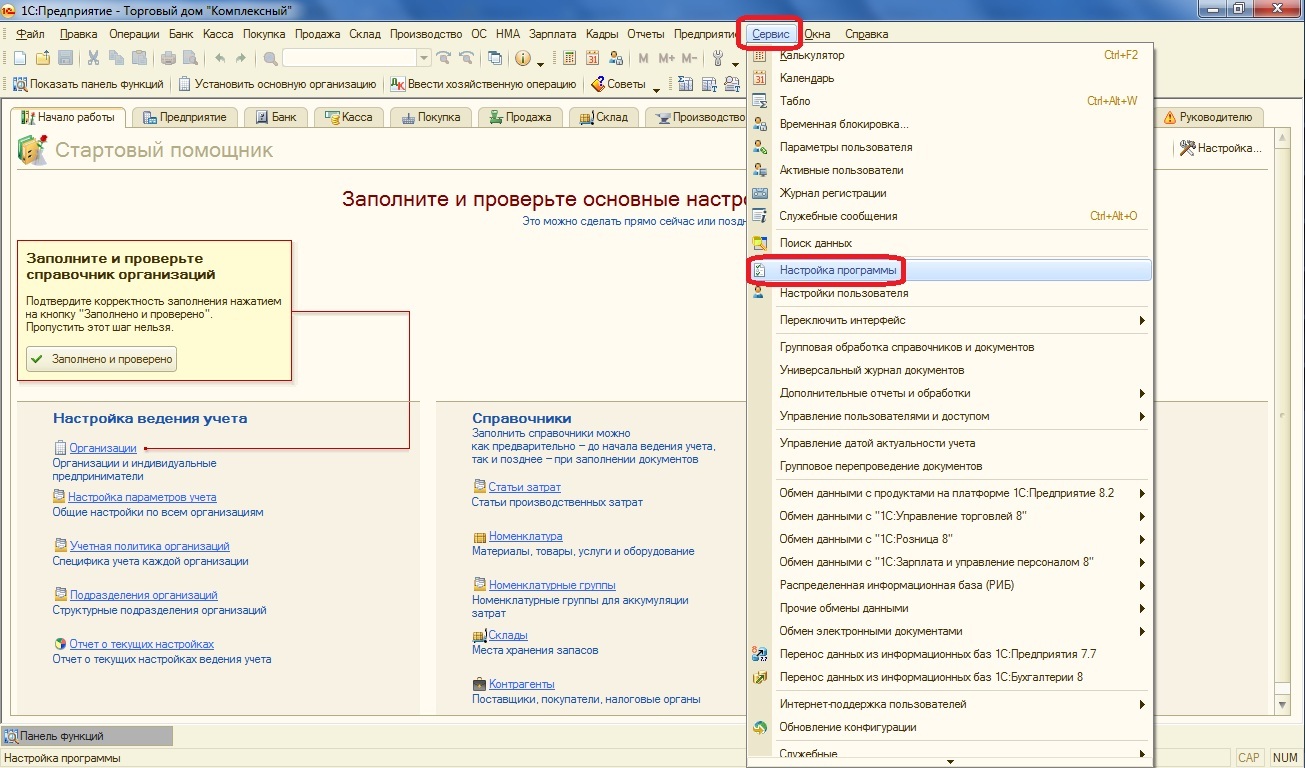Image resolution: width=1305 pixels, height=768 pixels.
Task: Switch to the Руководителю tab
Action: (1207, 117)
